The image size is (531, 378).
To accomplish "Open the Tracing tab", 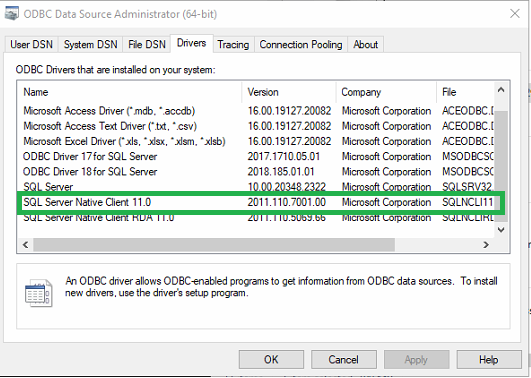I will (x=233, y=44).
